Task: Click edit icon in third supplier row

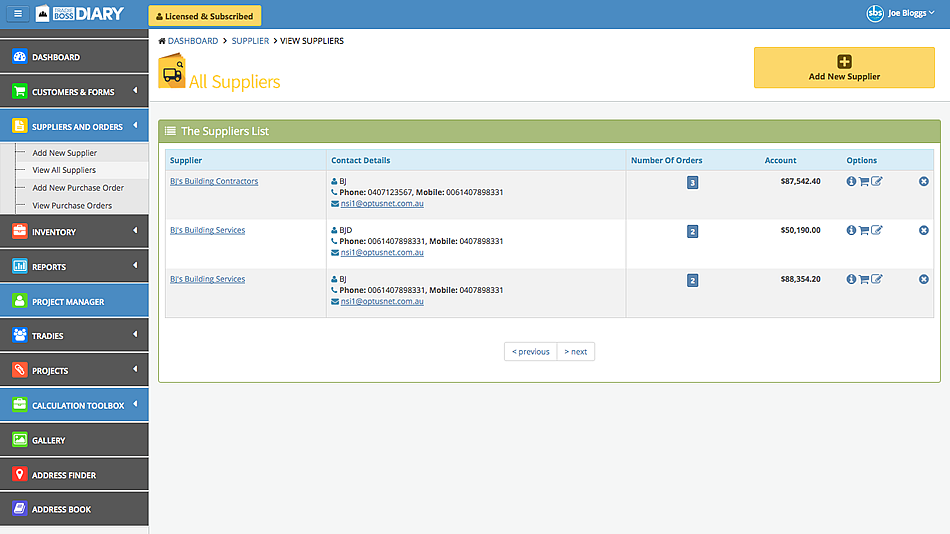Action: (x=877, y=279)
